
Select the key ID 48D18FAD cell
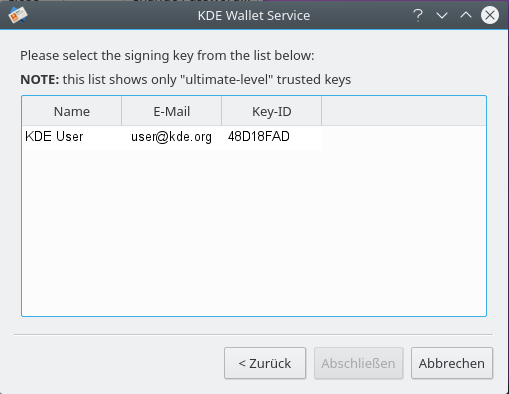tap(259, 137)
